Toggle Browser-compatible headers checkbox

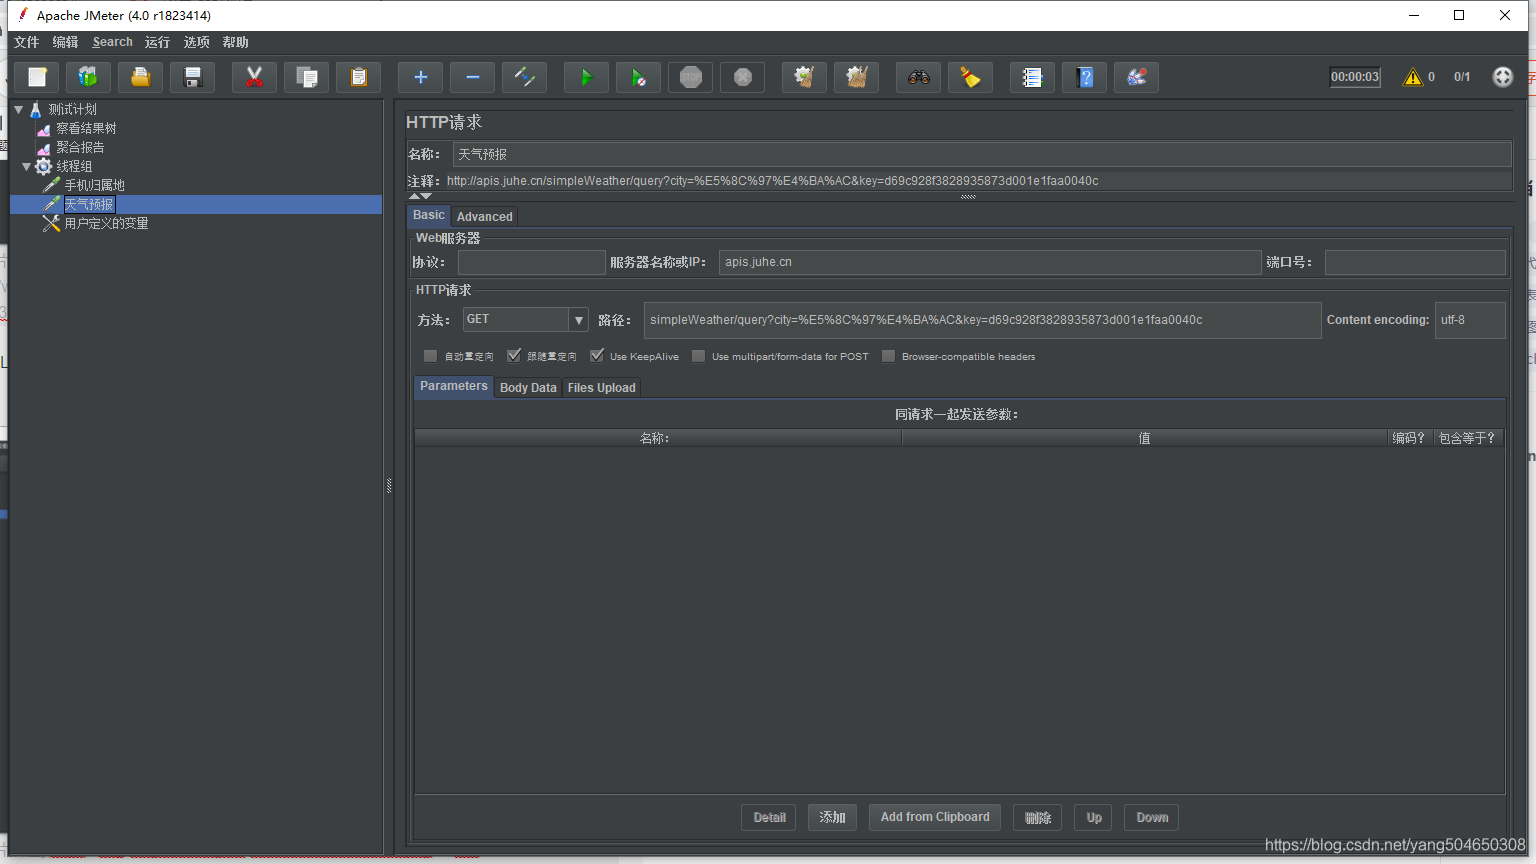click(x=888, y=356)
